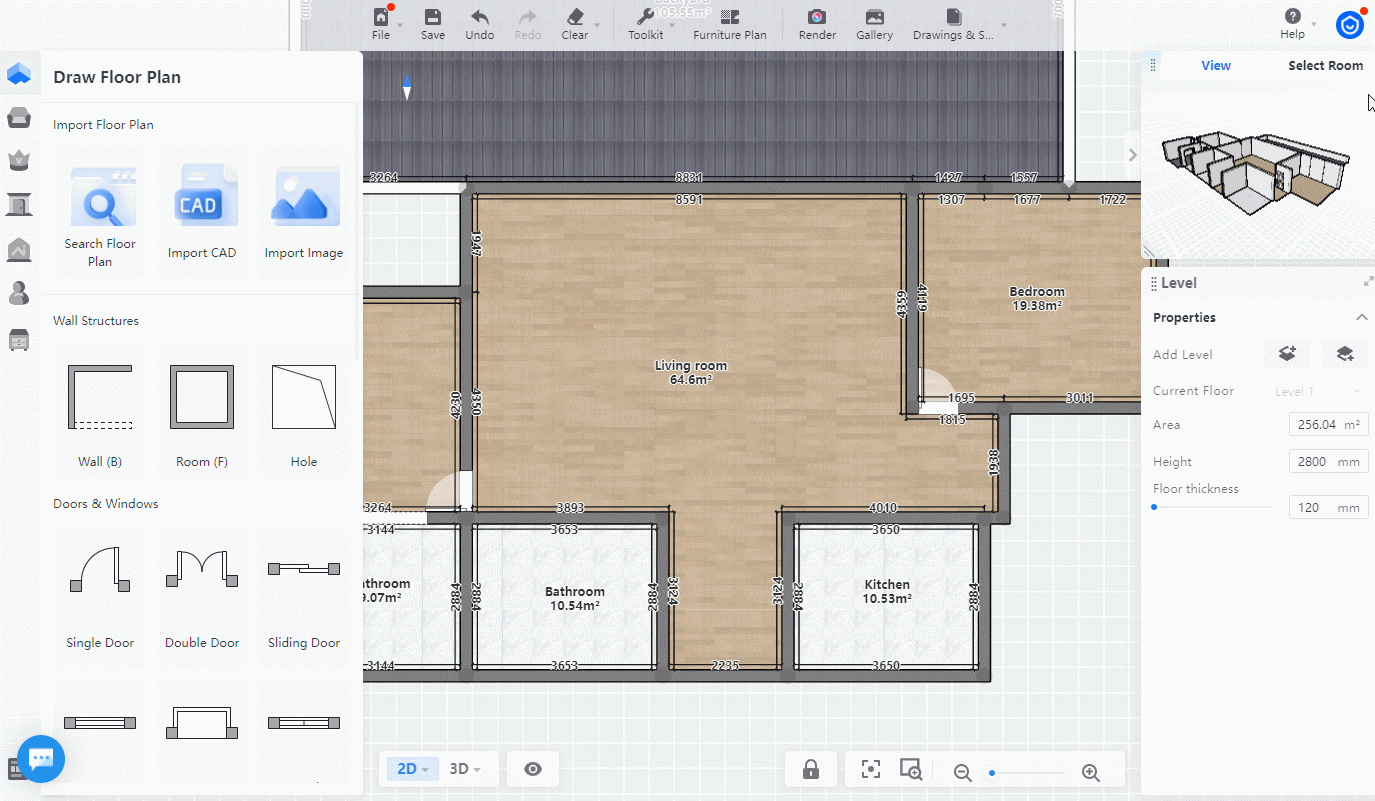This screenshot has height=801, width=1375.
Task: Add a level below
Action: (x=1345, y=353)
